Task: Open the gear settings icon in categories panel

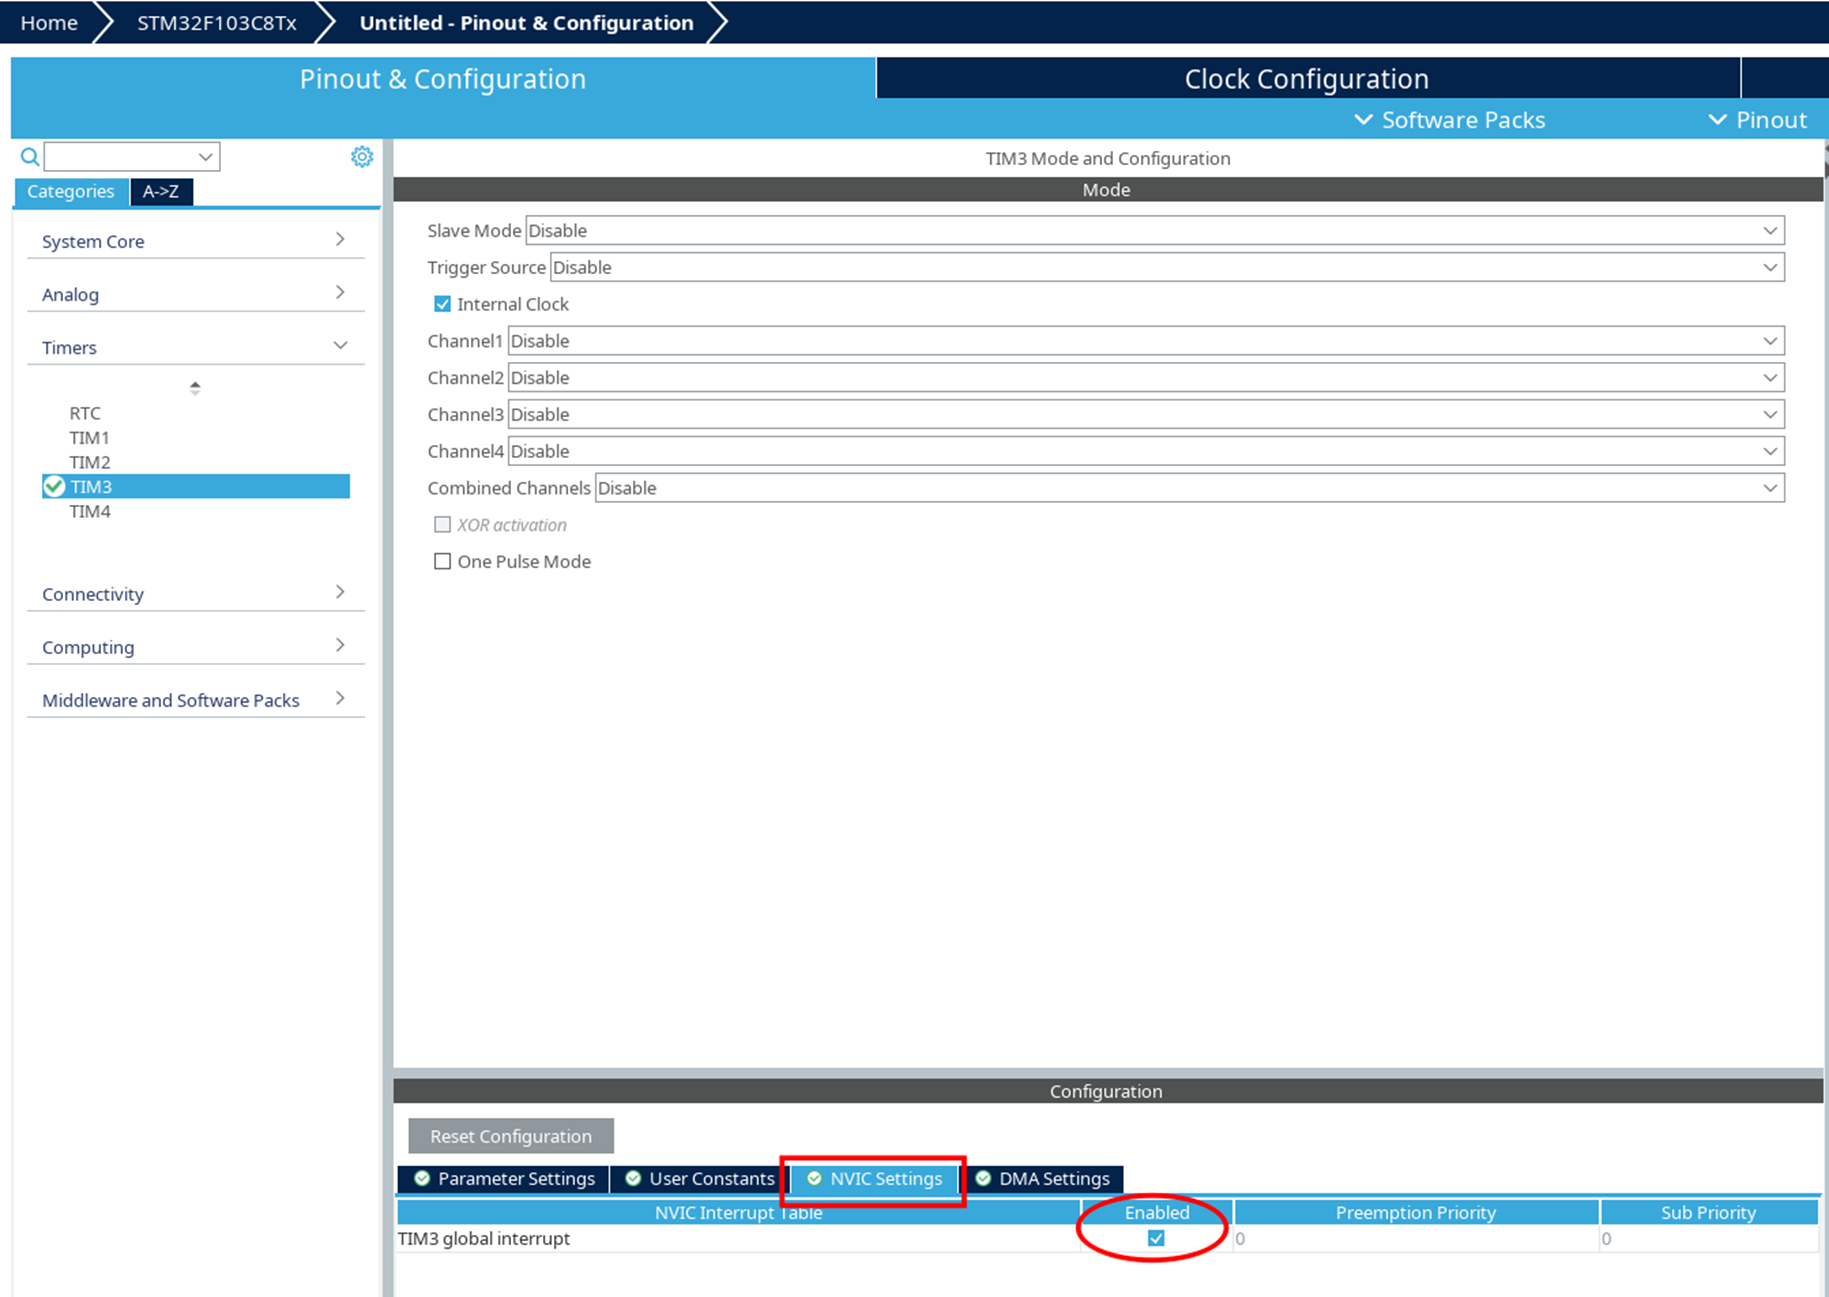Action: click(362, 157)
